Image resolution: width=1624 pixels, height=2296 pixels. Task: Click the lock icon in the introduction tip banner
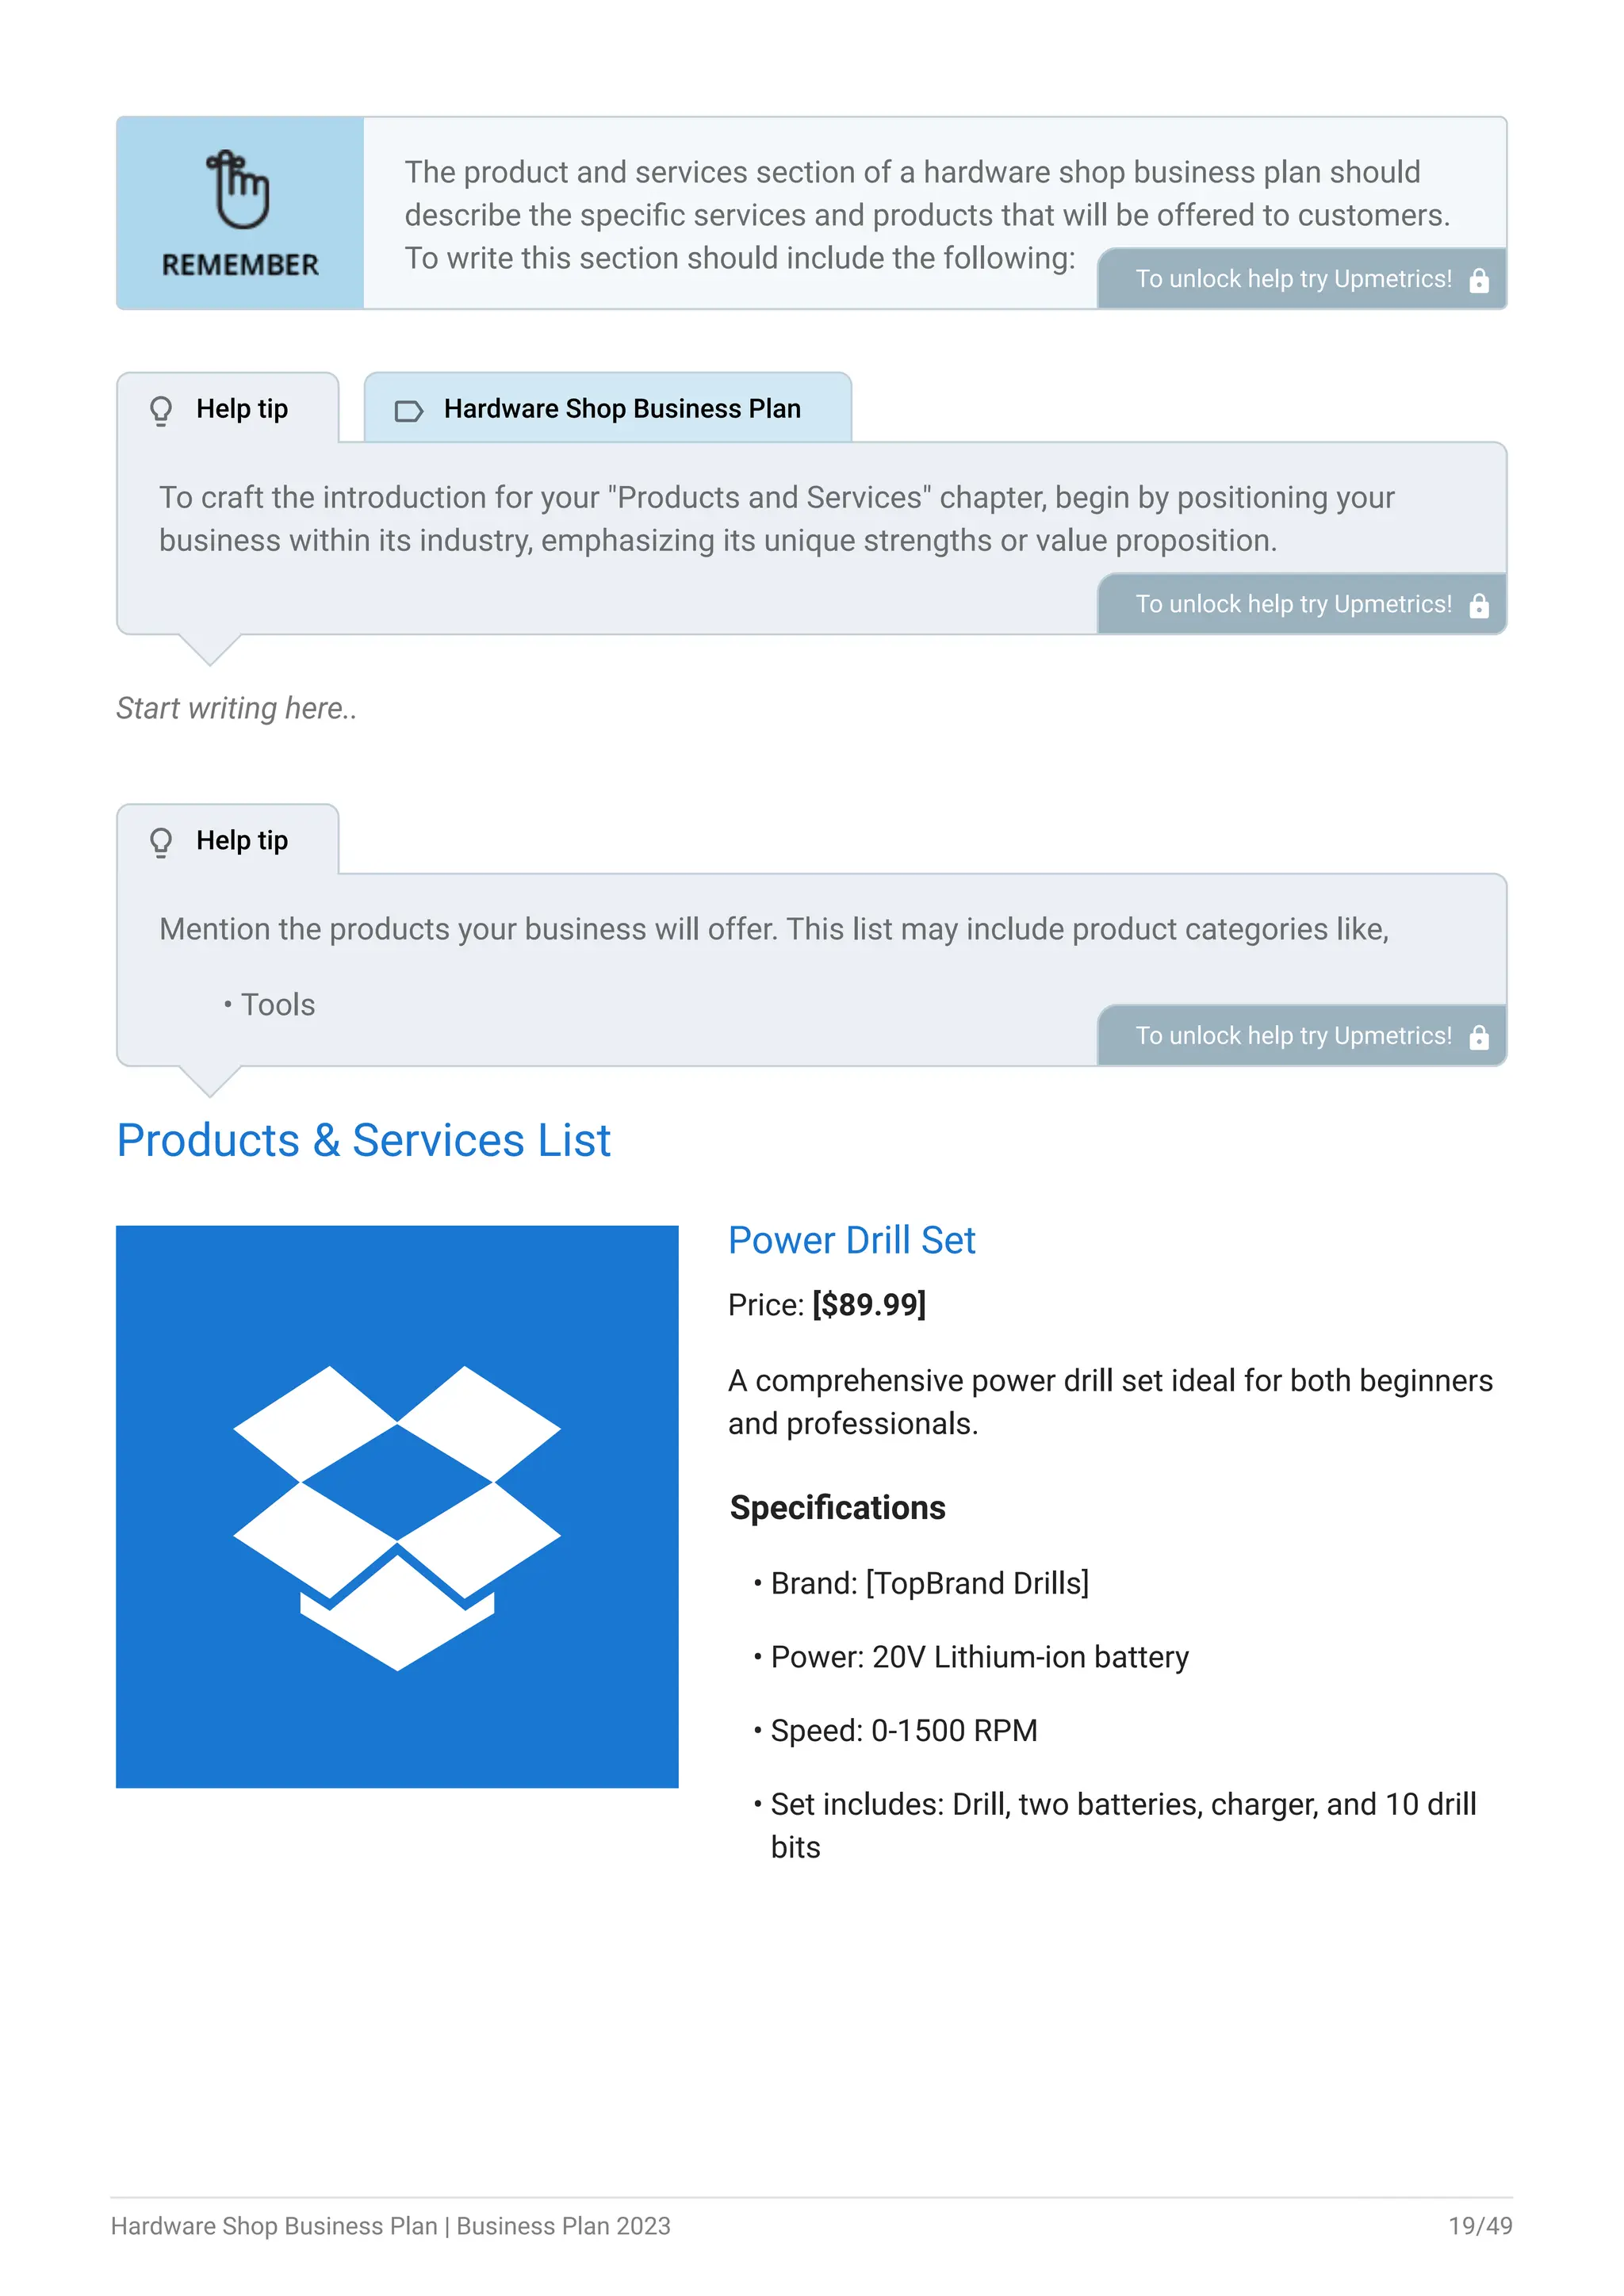click(x=1479, y=606)
